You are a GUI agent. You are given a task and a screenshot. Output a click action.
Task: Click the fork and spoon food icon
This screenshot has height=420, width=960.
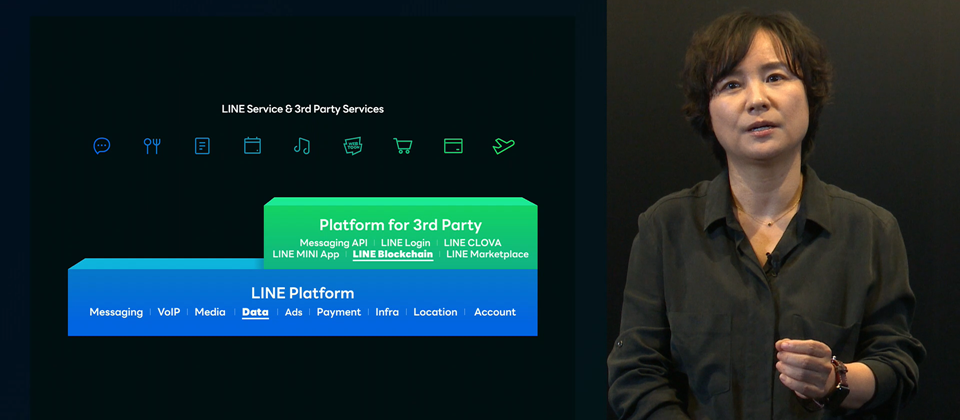[x=152, y=146]
